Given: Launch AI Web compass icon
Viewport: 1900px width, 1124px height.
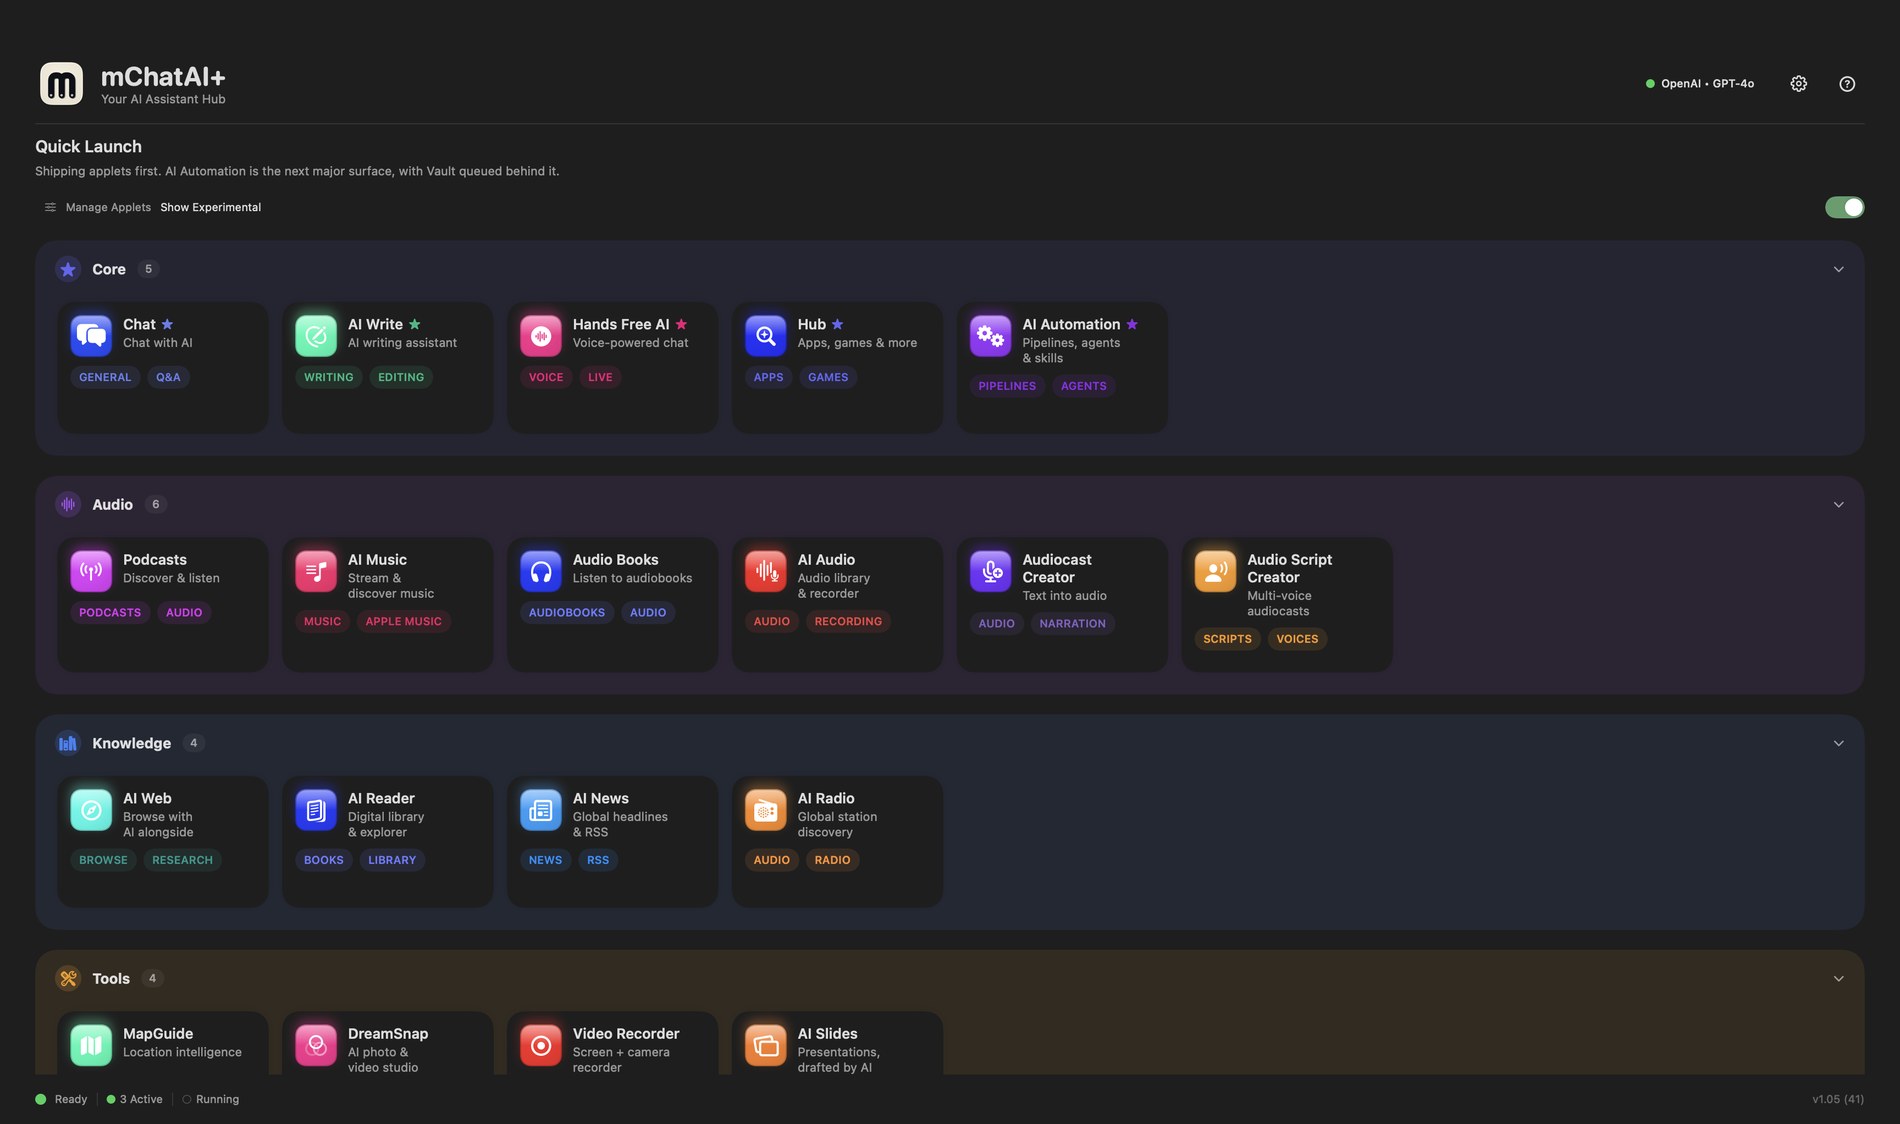Looking at the screenshot, I should tap(91, 809).
